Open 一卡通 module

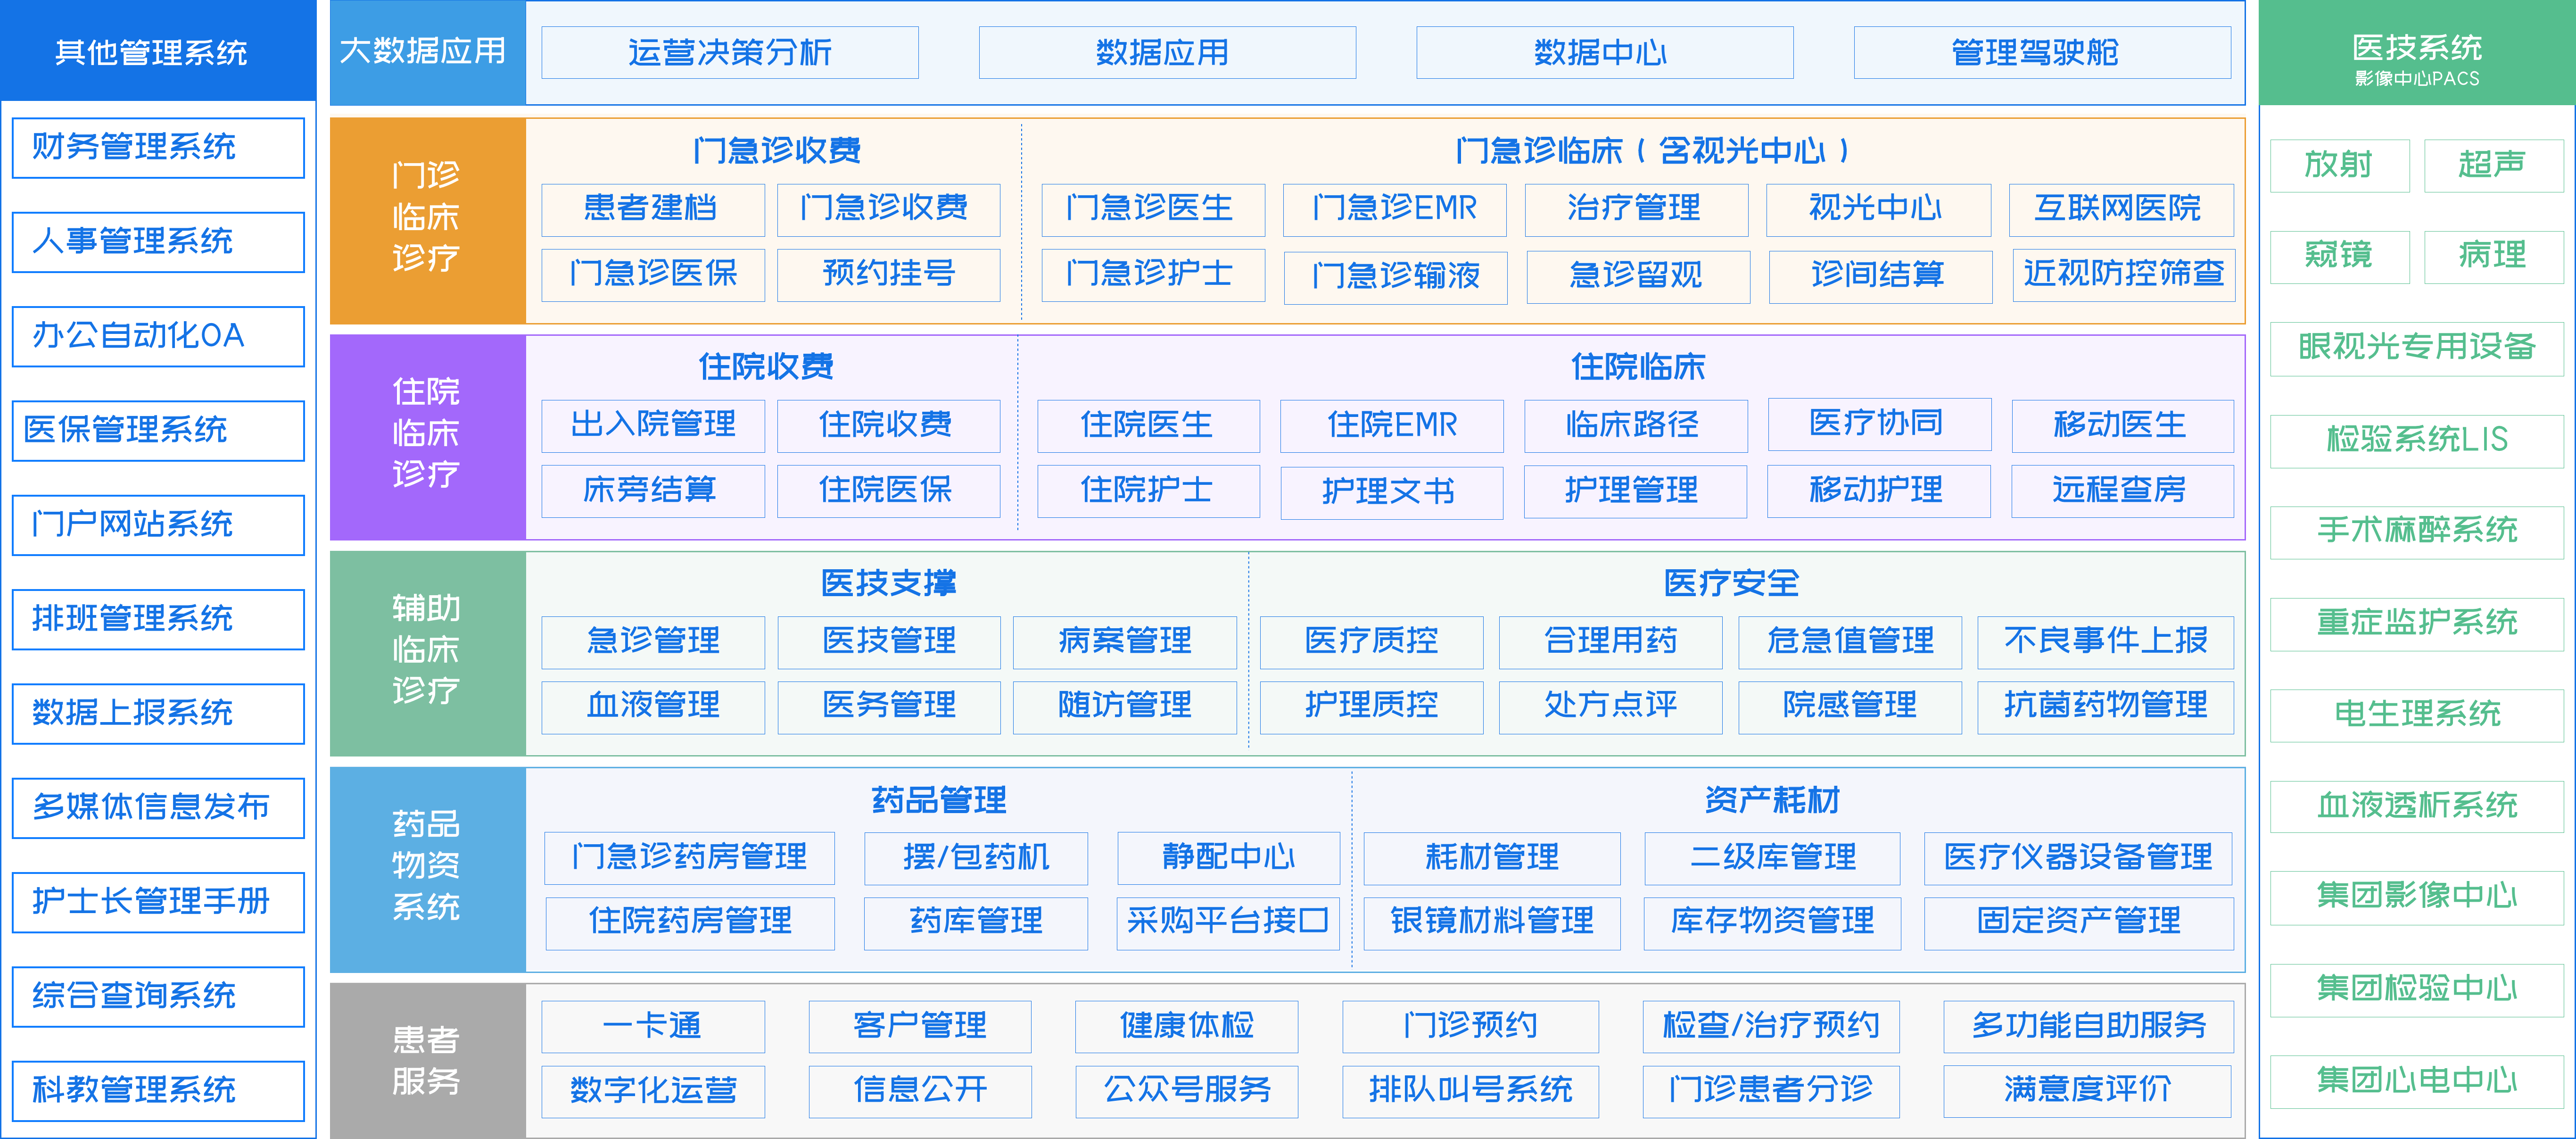tap(652, 1027)
